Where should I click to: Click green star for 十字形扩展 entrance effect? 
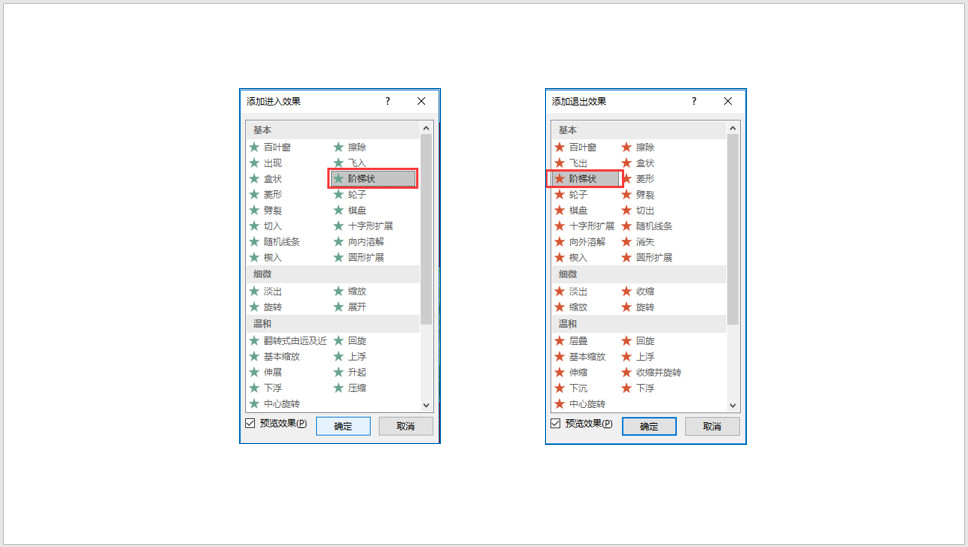pos(338,226)
